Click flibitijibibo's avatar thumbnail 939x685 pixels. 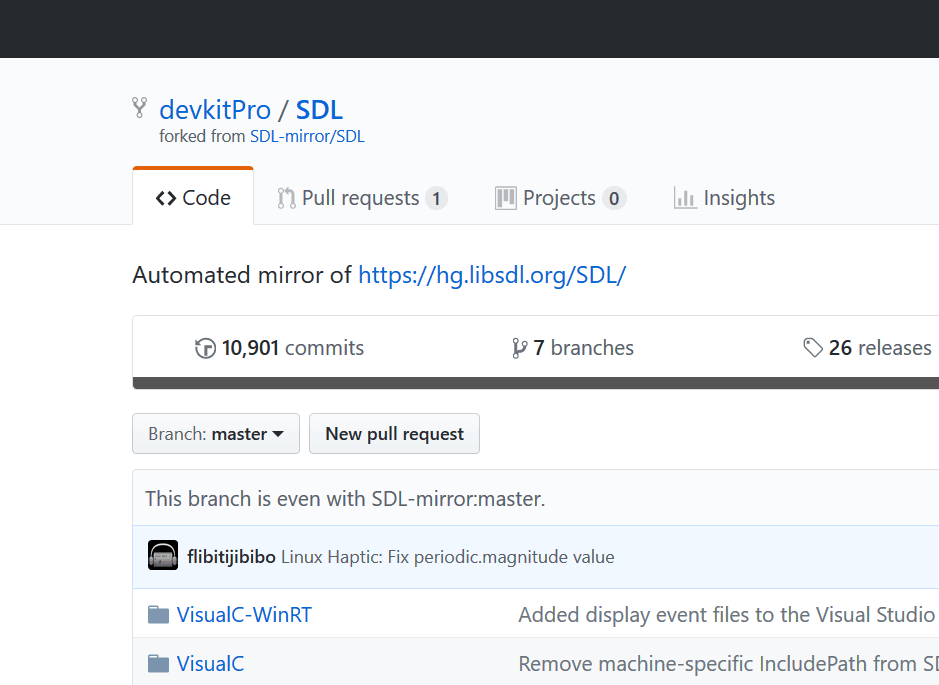(x=163, y=555)
